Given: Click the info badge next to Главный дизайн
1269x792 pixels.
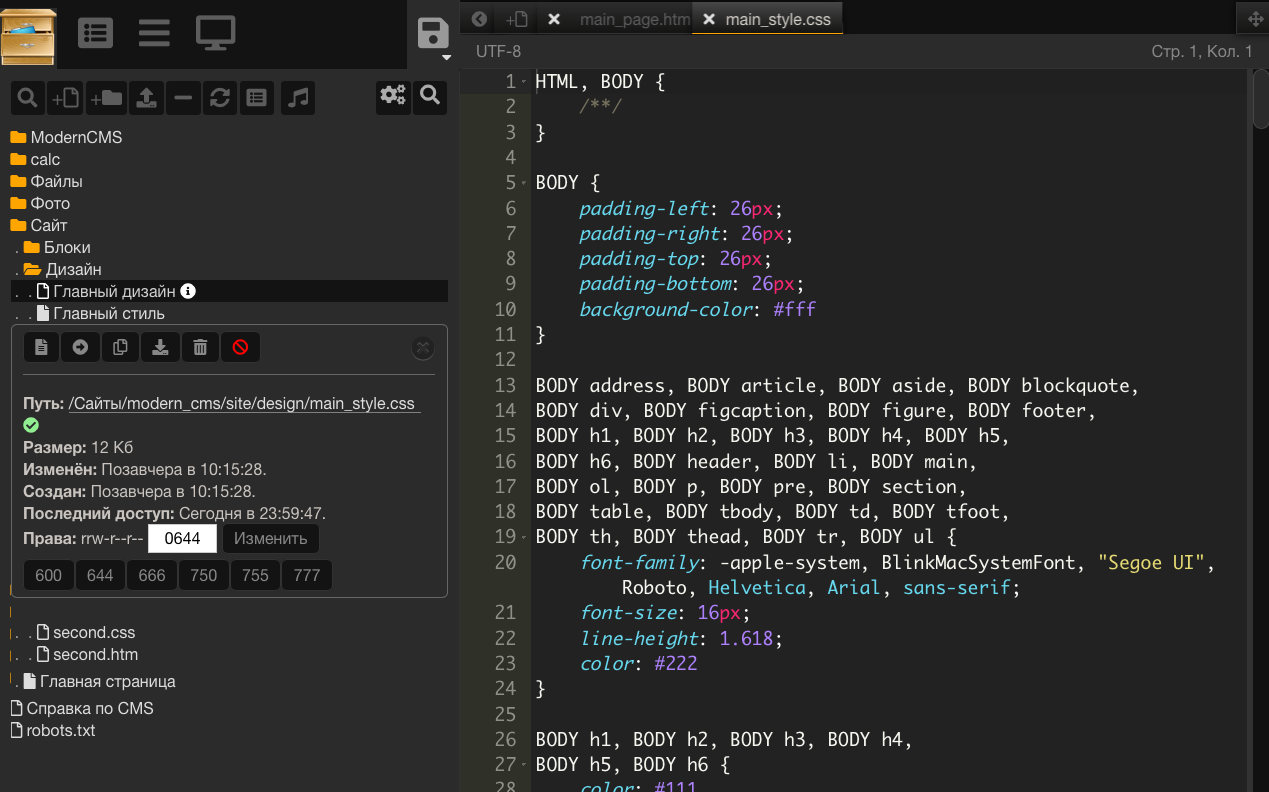Looking at the screenshot, I should click(188, 291).
